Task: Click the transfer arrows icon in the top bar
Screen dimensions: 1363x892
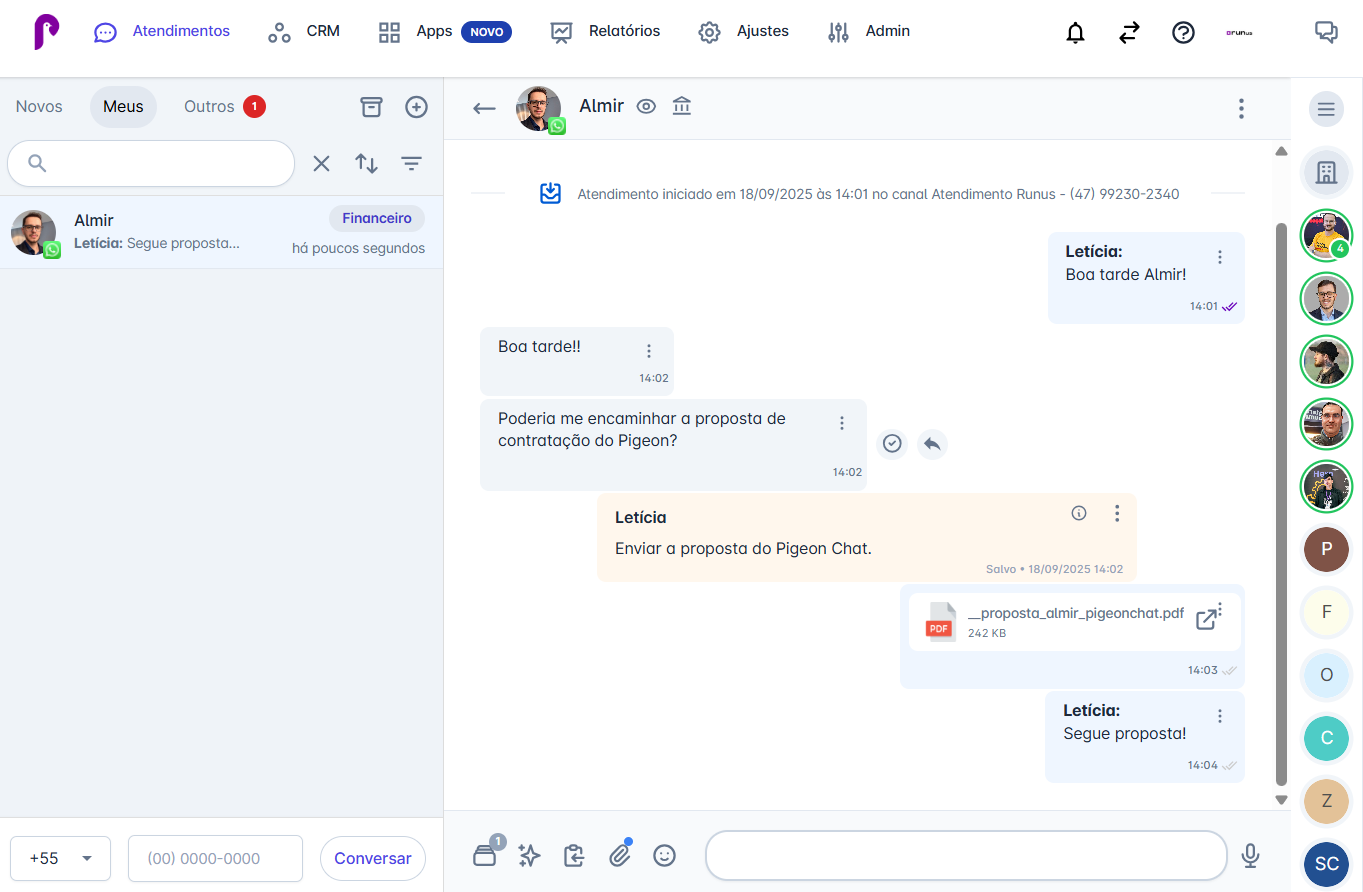Action: point(1129,32)
